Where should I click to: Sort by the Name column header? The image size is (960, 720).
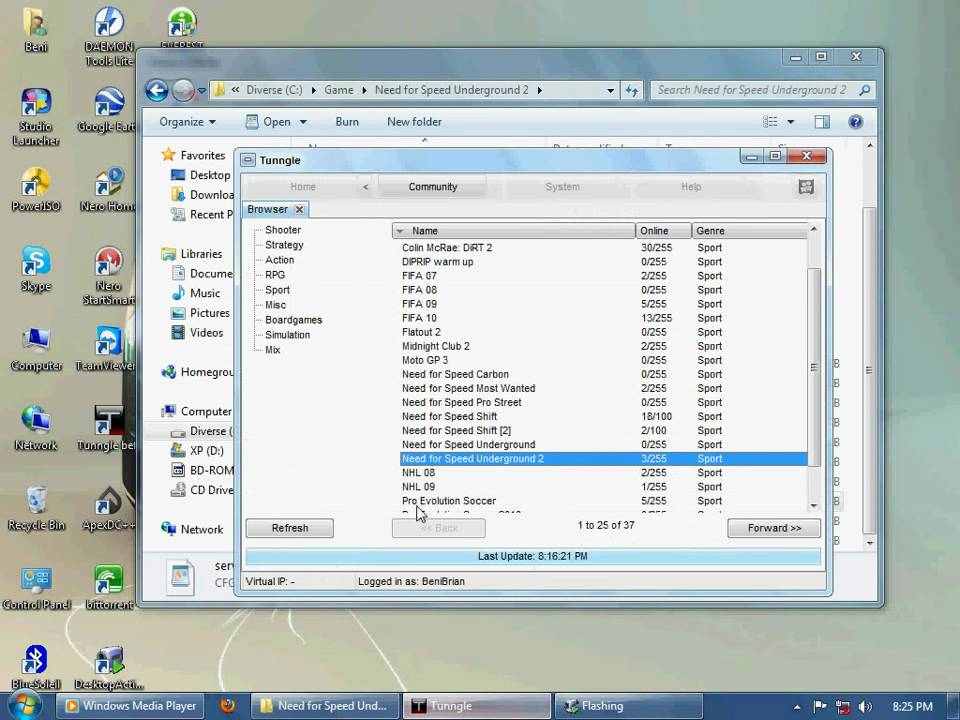click(514, 231)
